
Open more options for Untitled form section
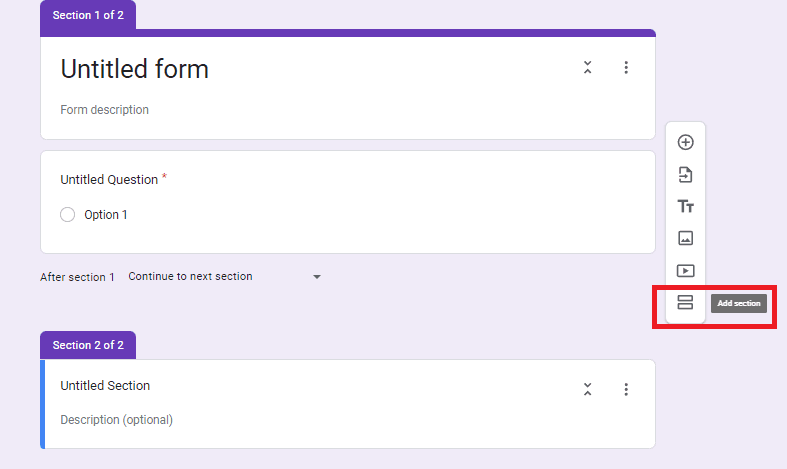point(626,67)
